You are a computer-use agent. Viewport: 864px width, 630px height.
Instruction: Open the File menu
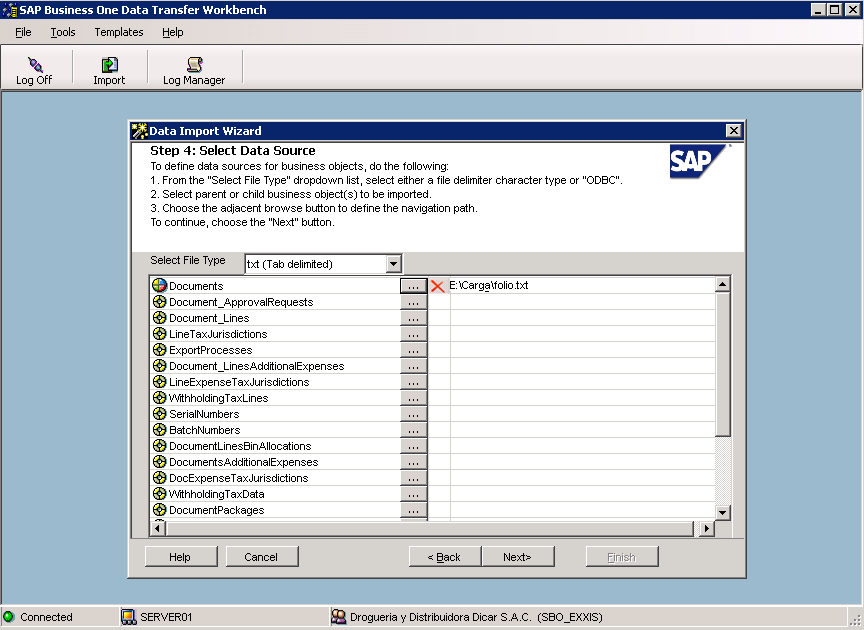(x=22, y=32)
